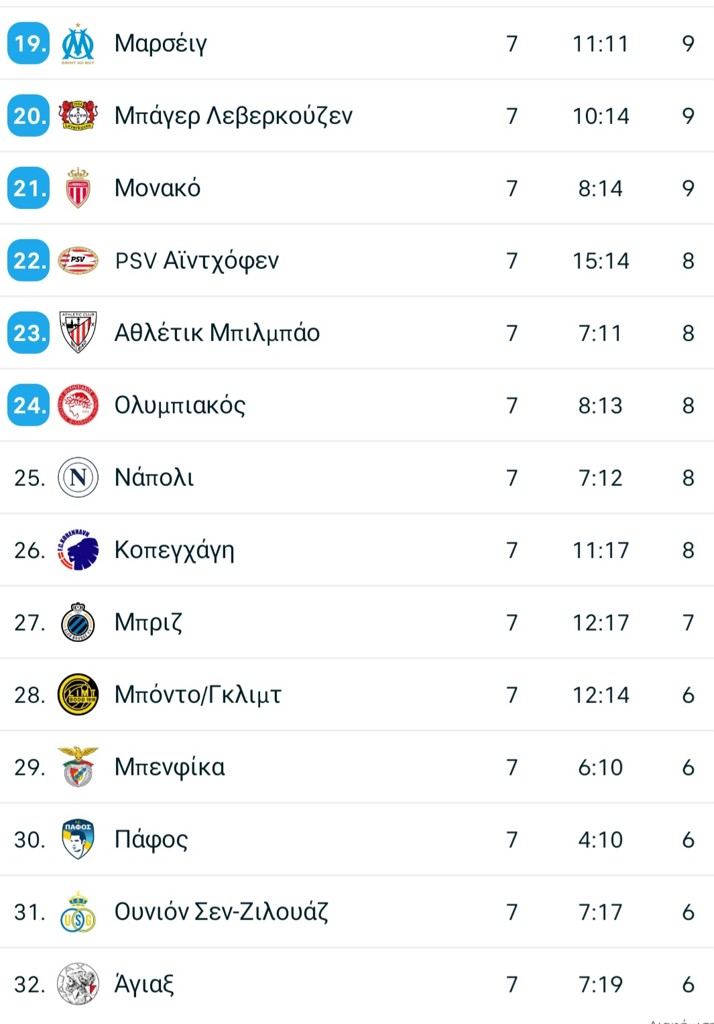714x1024 pixels.
Task: Click the Napoli club crest icon
Action: click(x=77, y=478)
